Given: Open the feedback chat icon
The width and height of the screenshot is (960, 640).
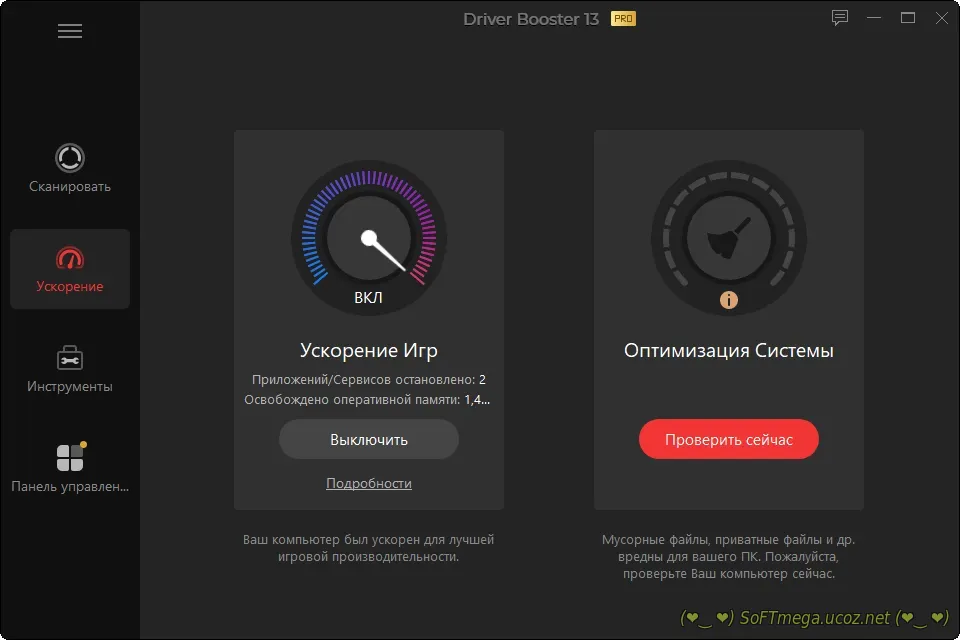Looking at the screenshot, I should (x=840, y=18).
